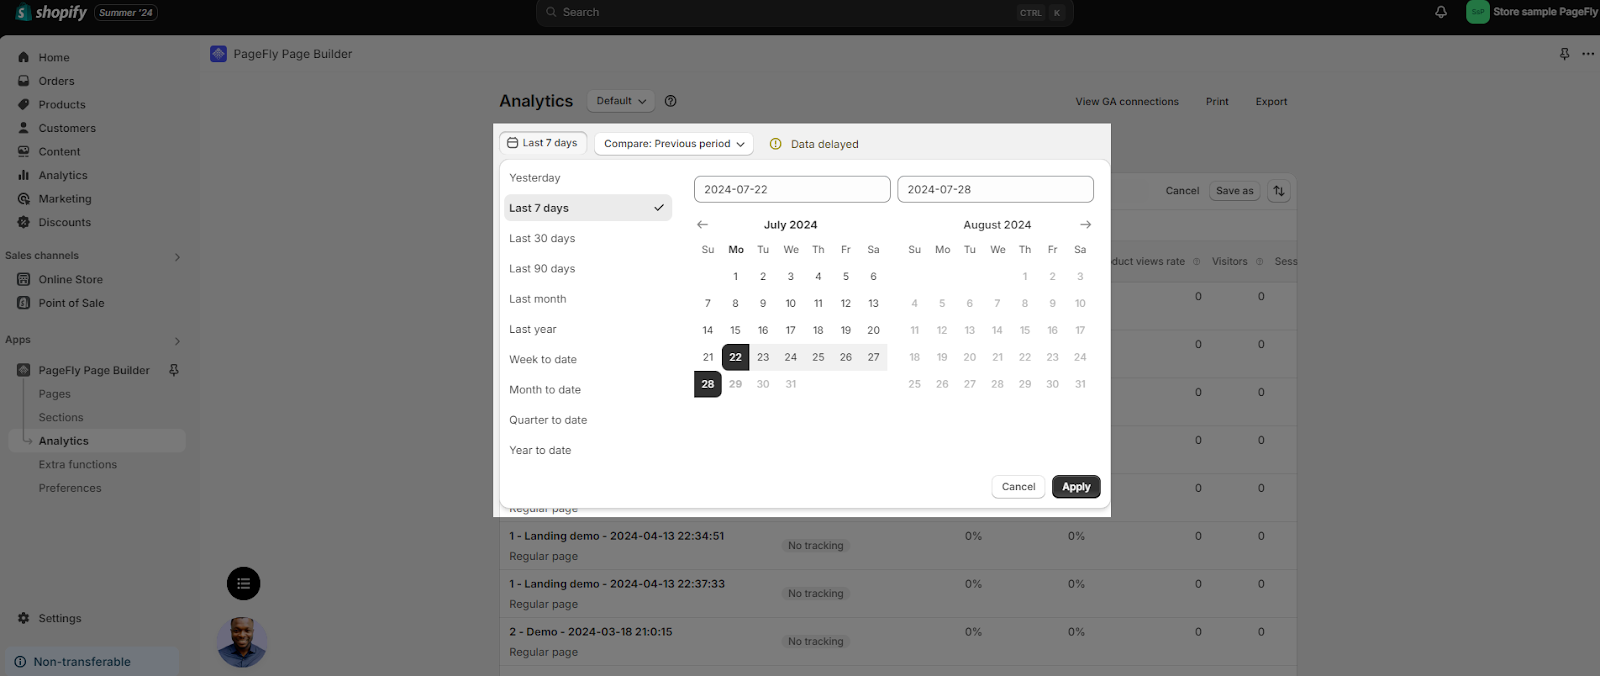Open Orders in the sidebar
Screen dimensions: 1600x676
click(56, 81)
